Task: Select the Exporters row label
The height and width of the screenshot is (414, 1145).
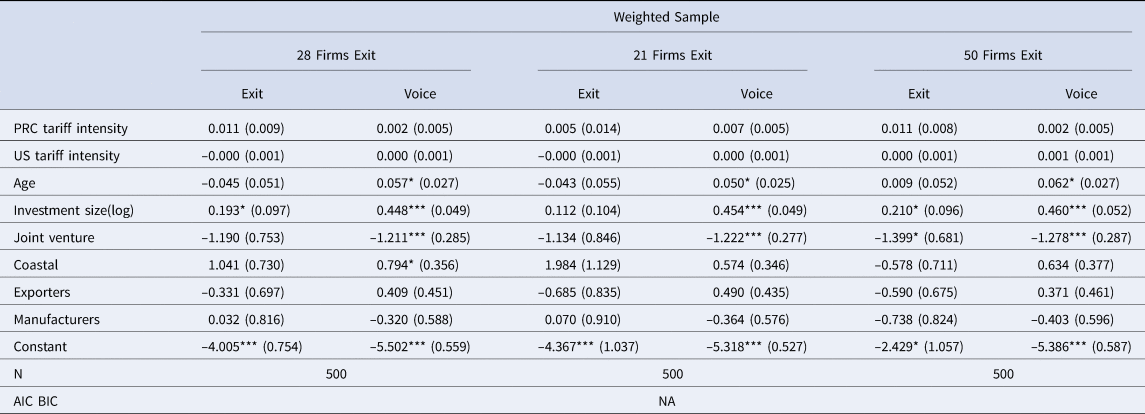Action: 42,293
